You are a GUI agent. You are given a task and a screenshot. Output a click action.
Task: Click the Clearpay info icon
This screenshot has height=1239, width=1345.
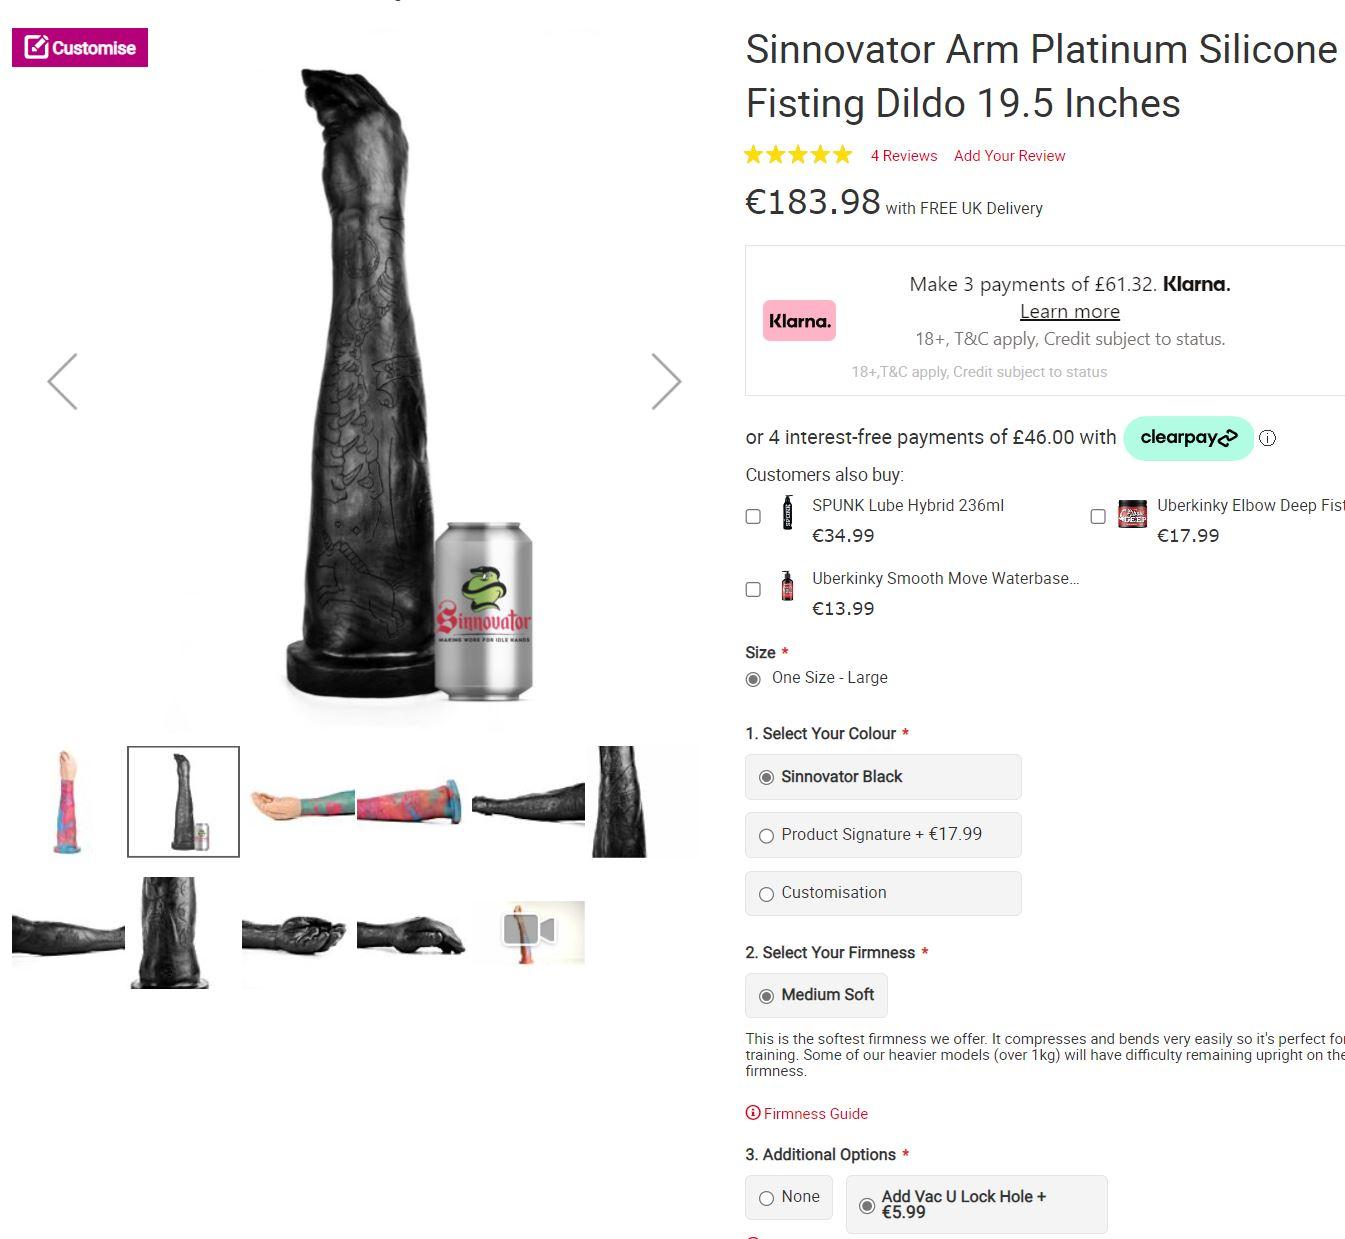click(1267, 438)
